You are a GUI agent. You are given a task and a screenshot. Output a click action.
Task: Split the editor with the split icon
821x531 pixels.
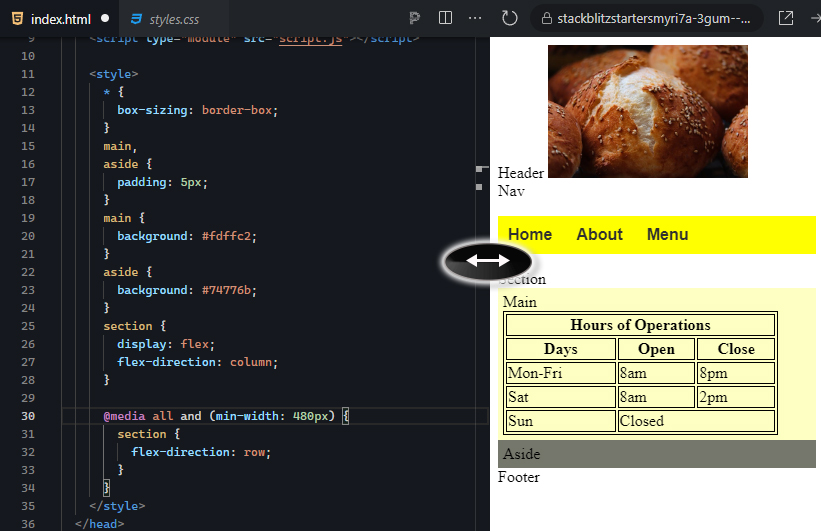click(x=445, y=18)
